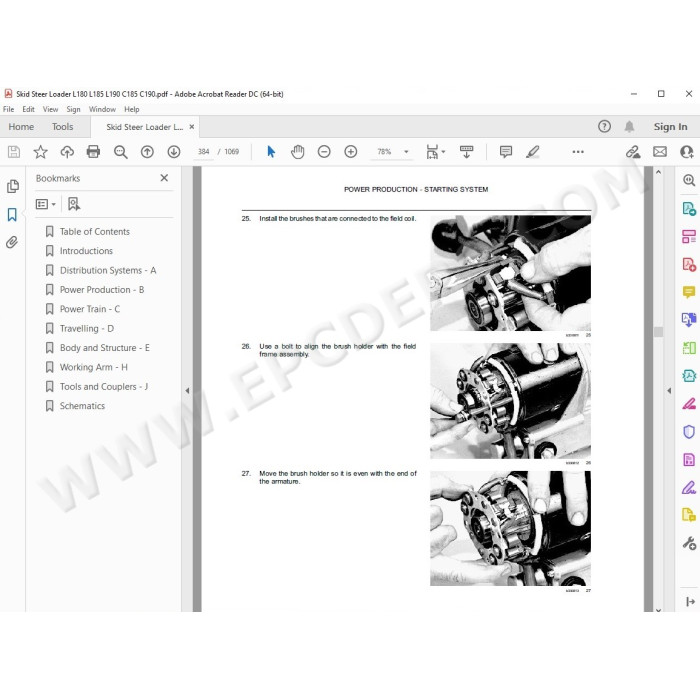Viewport: 700px width, 700px height.
Task: Open the Export PDF tool in right pane
Action: 689,208
